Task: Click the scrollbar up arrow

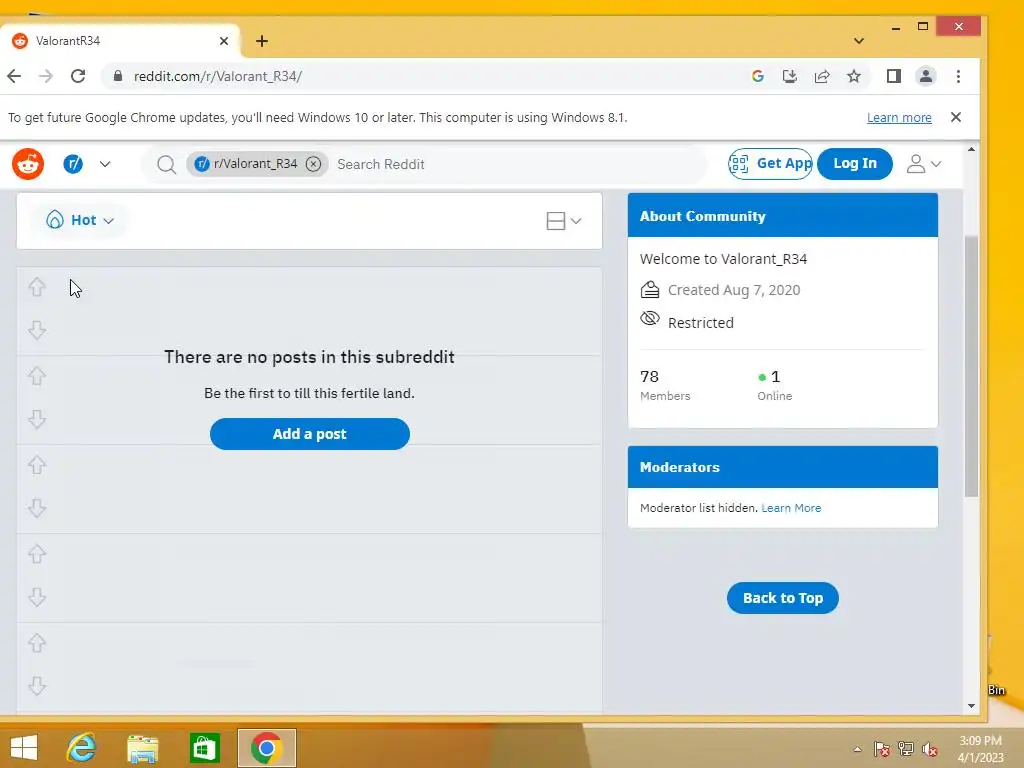Action: point(971,150)
